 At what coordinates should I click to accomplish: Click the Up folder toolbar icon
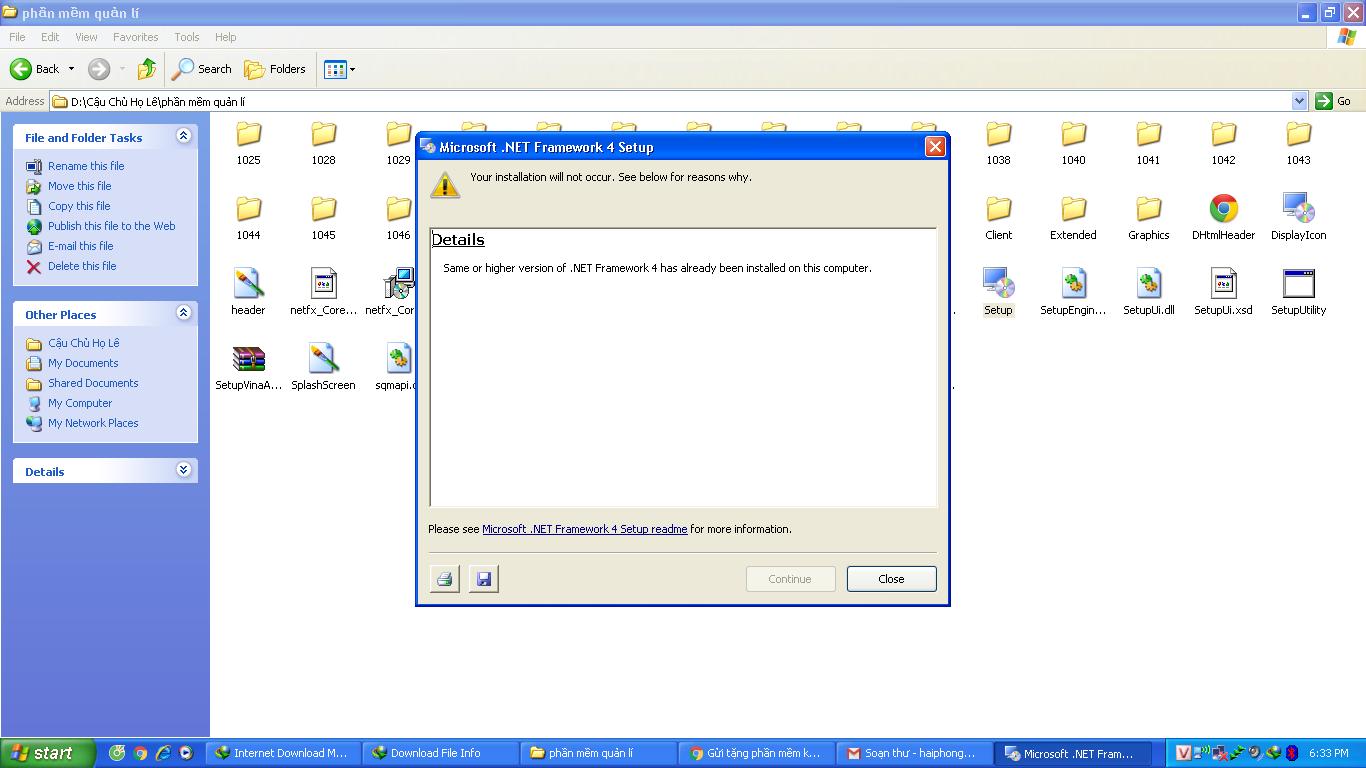(147, 69)
